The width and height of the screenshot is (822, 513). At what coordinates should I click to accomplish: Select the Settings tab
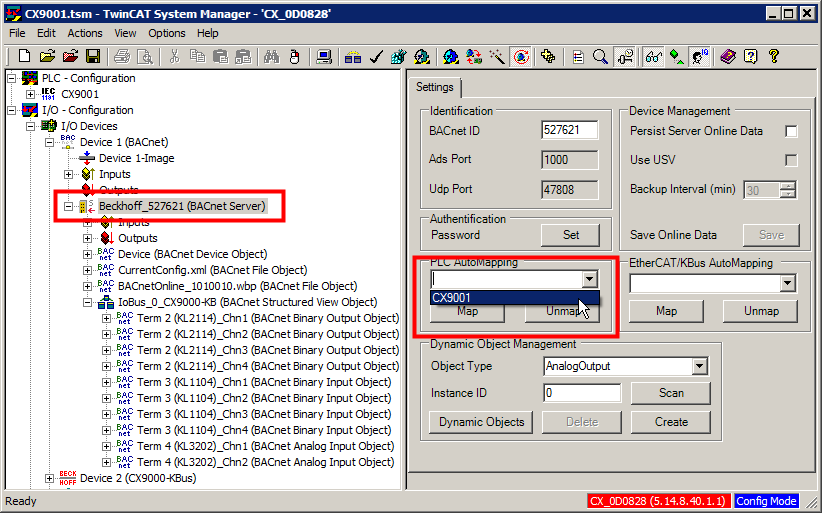[x=435, y=87]
